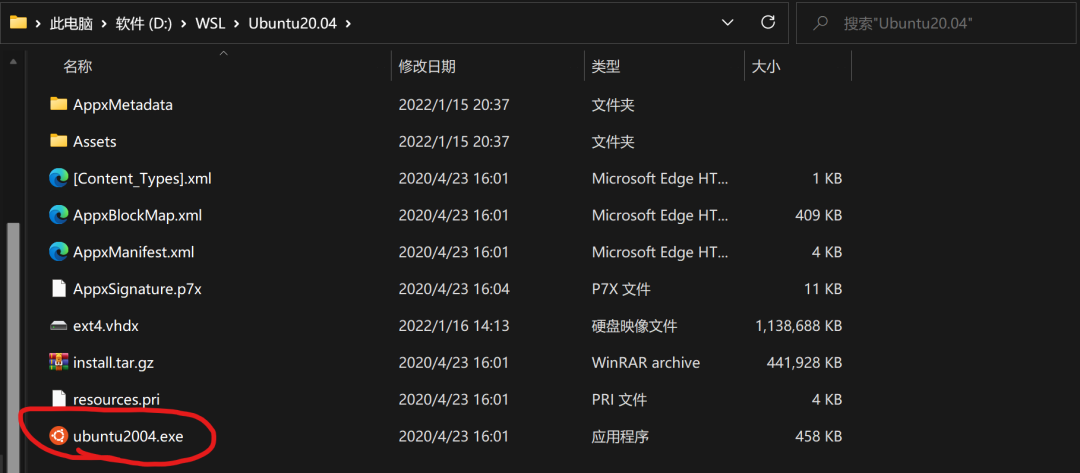
Task: Click the resources.pri file icon
Action: [x=59, y=399]
